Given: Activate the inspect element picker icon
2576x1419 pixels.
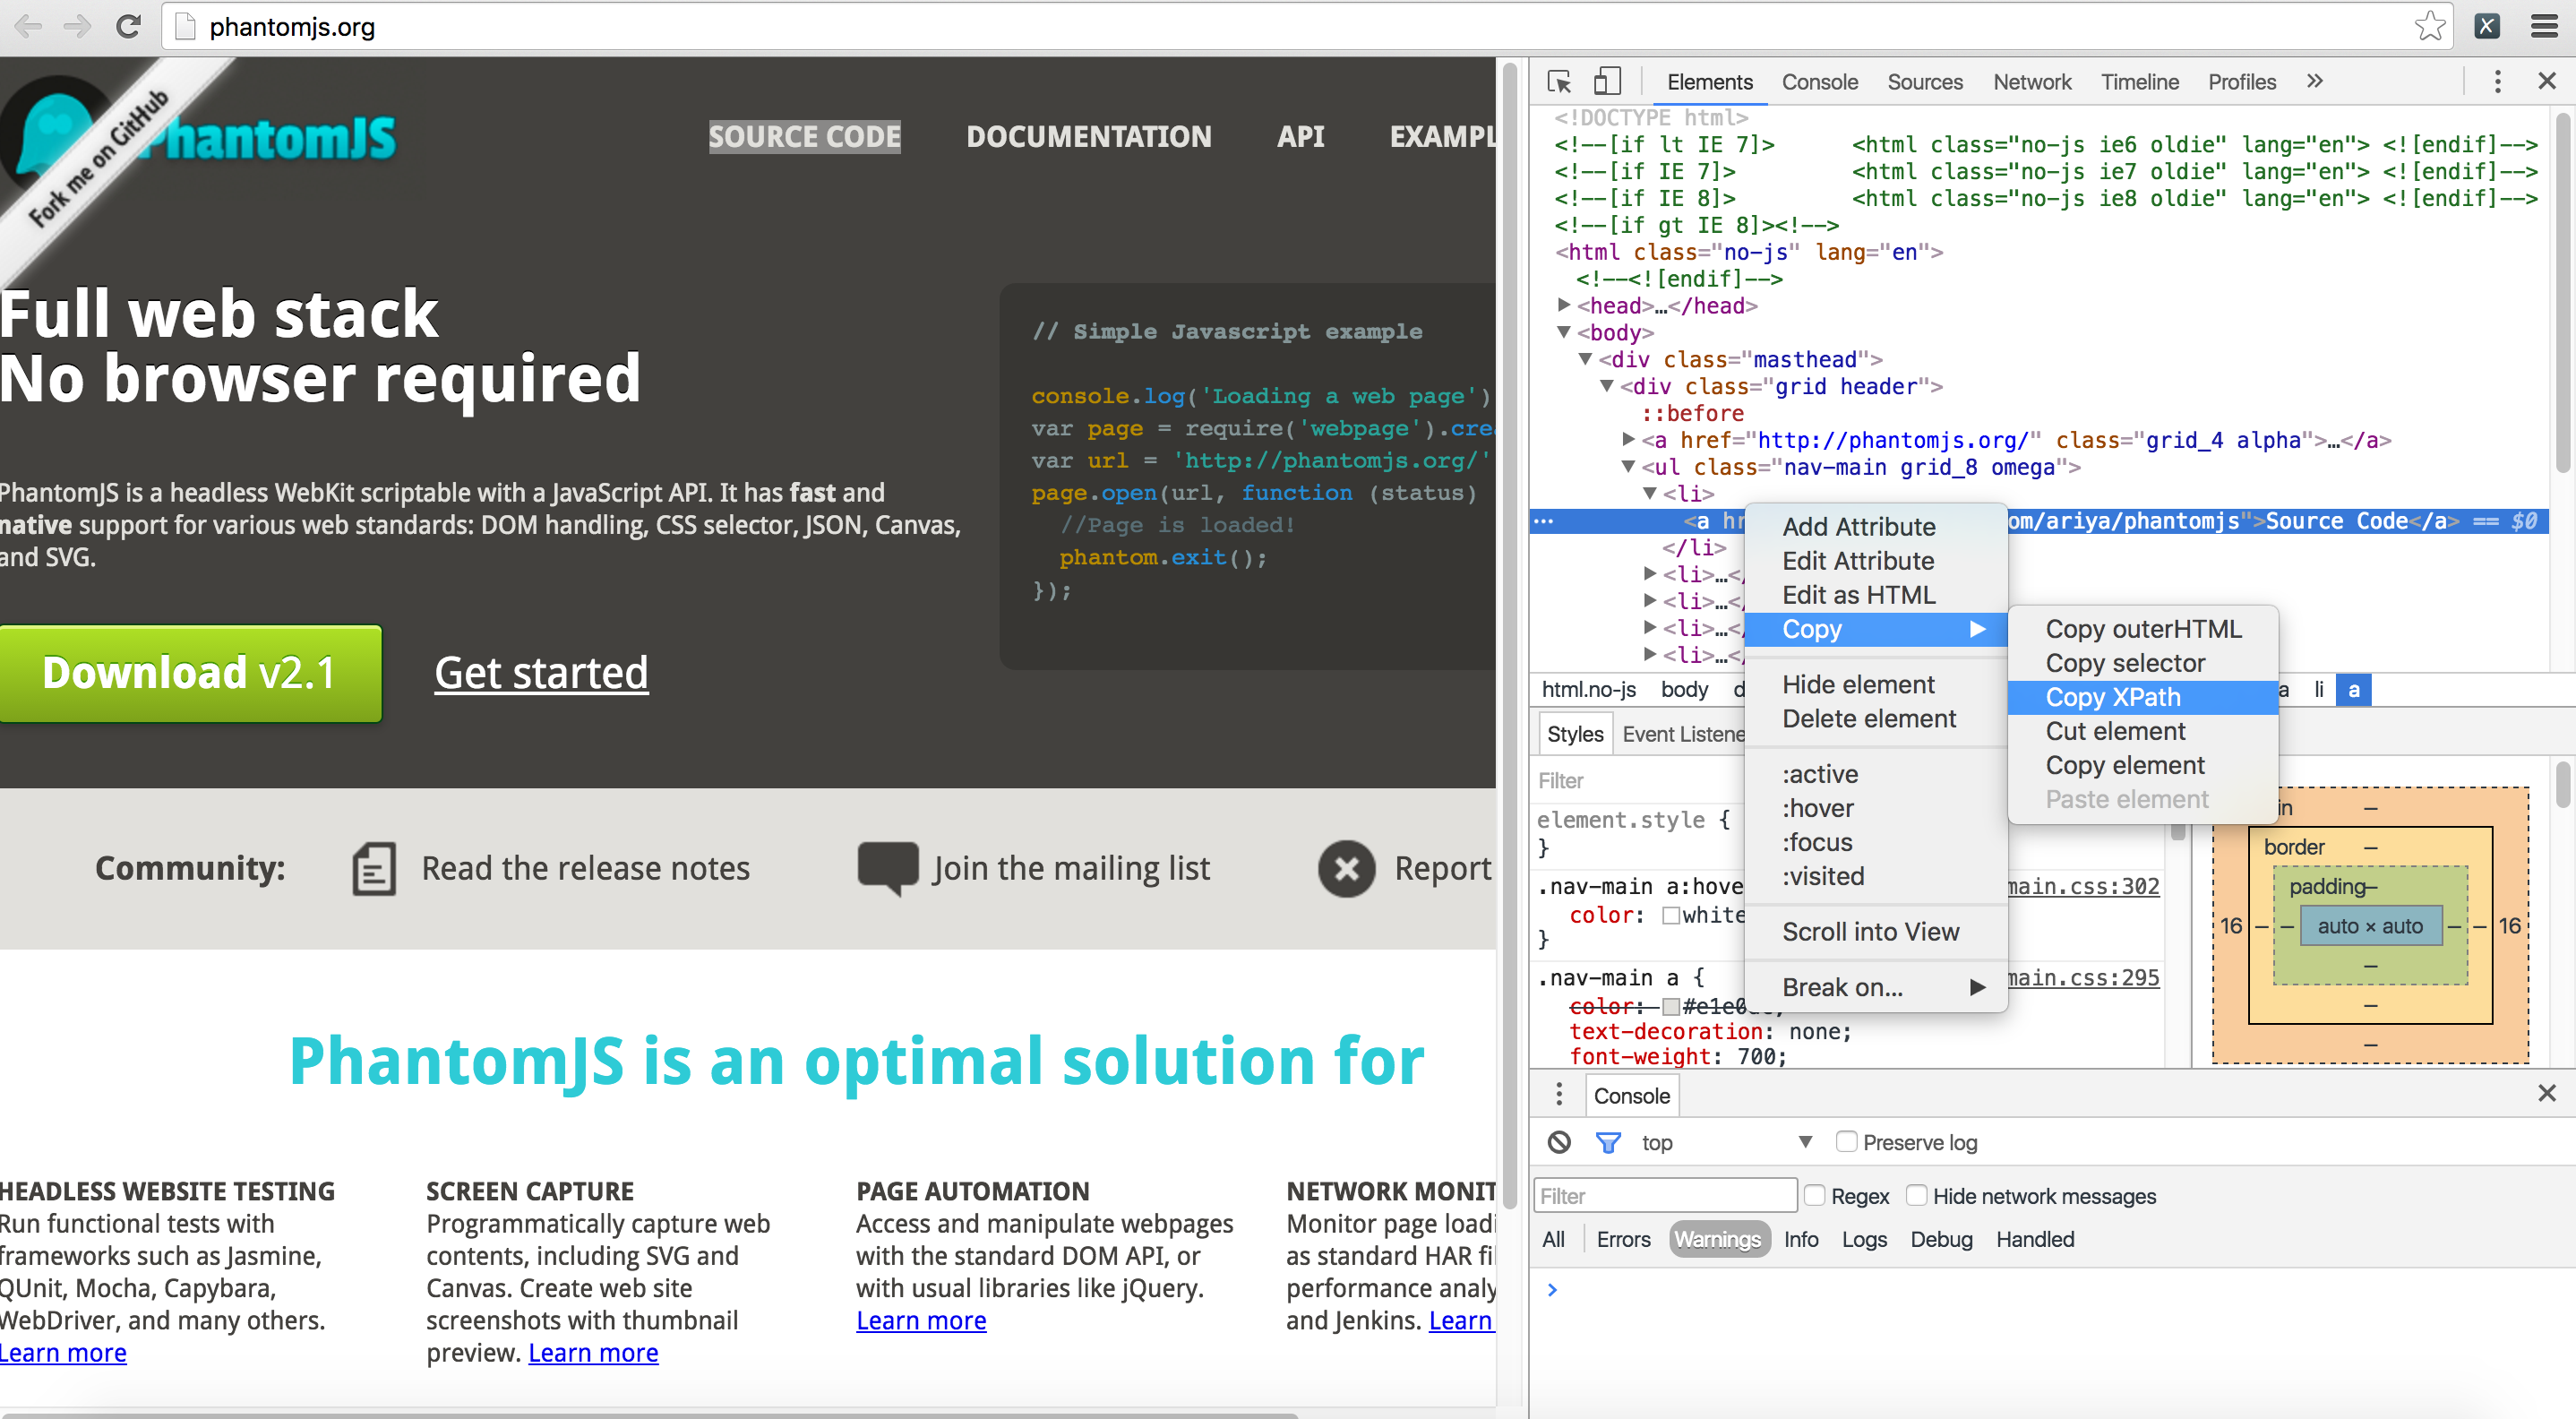Looking at the screenshot, I should coord(1559,81).
